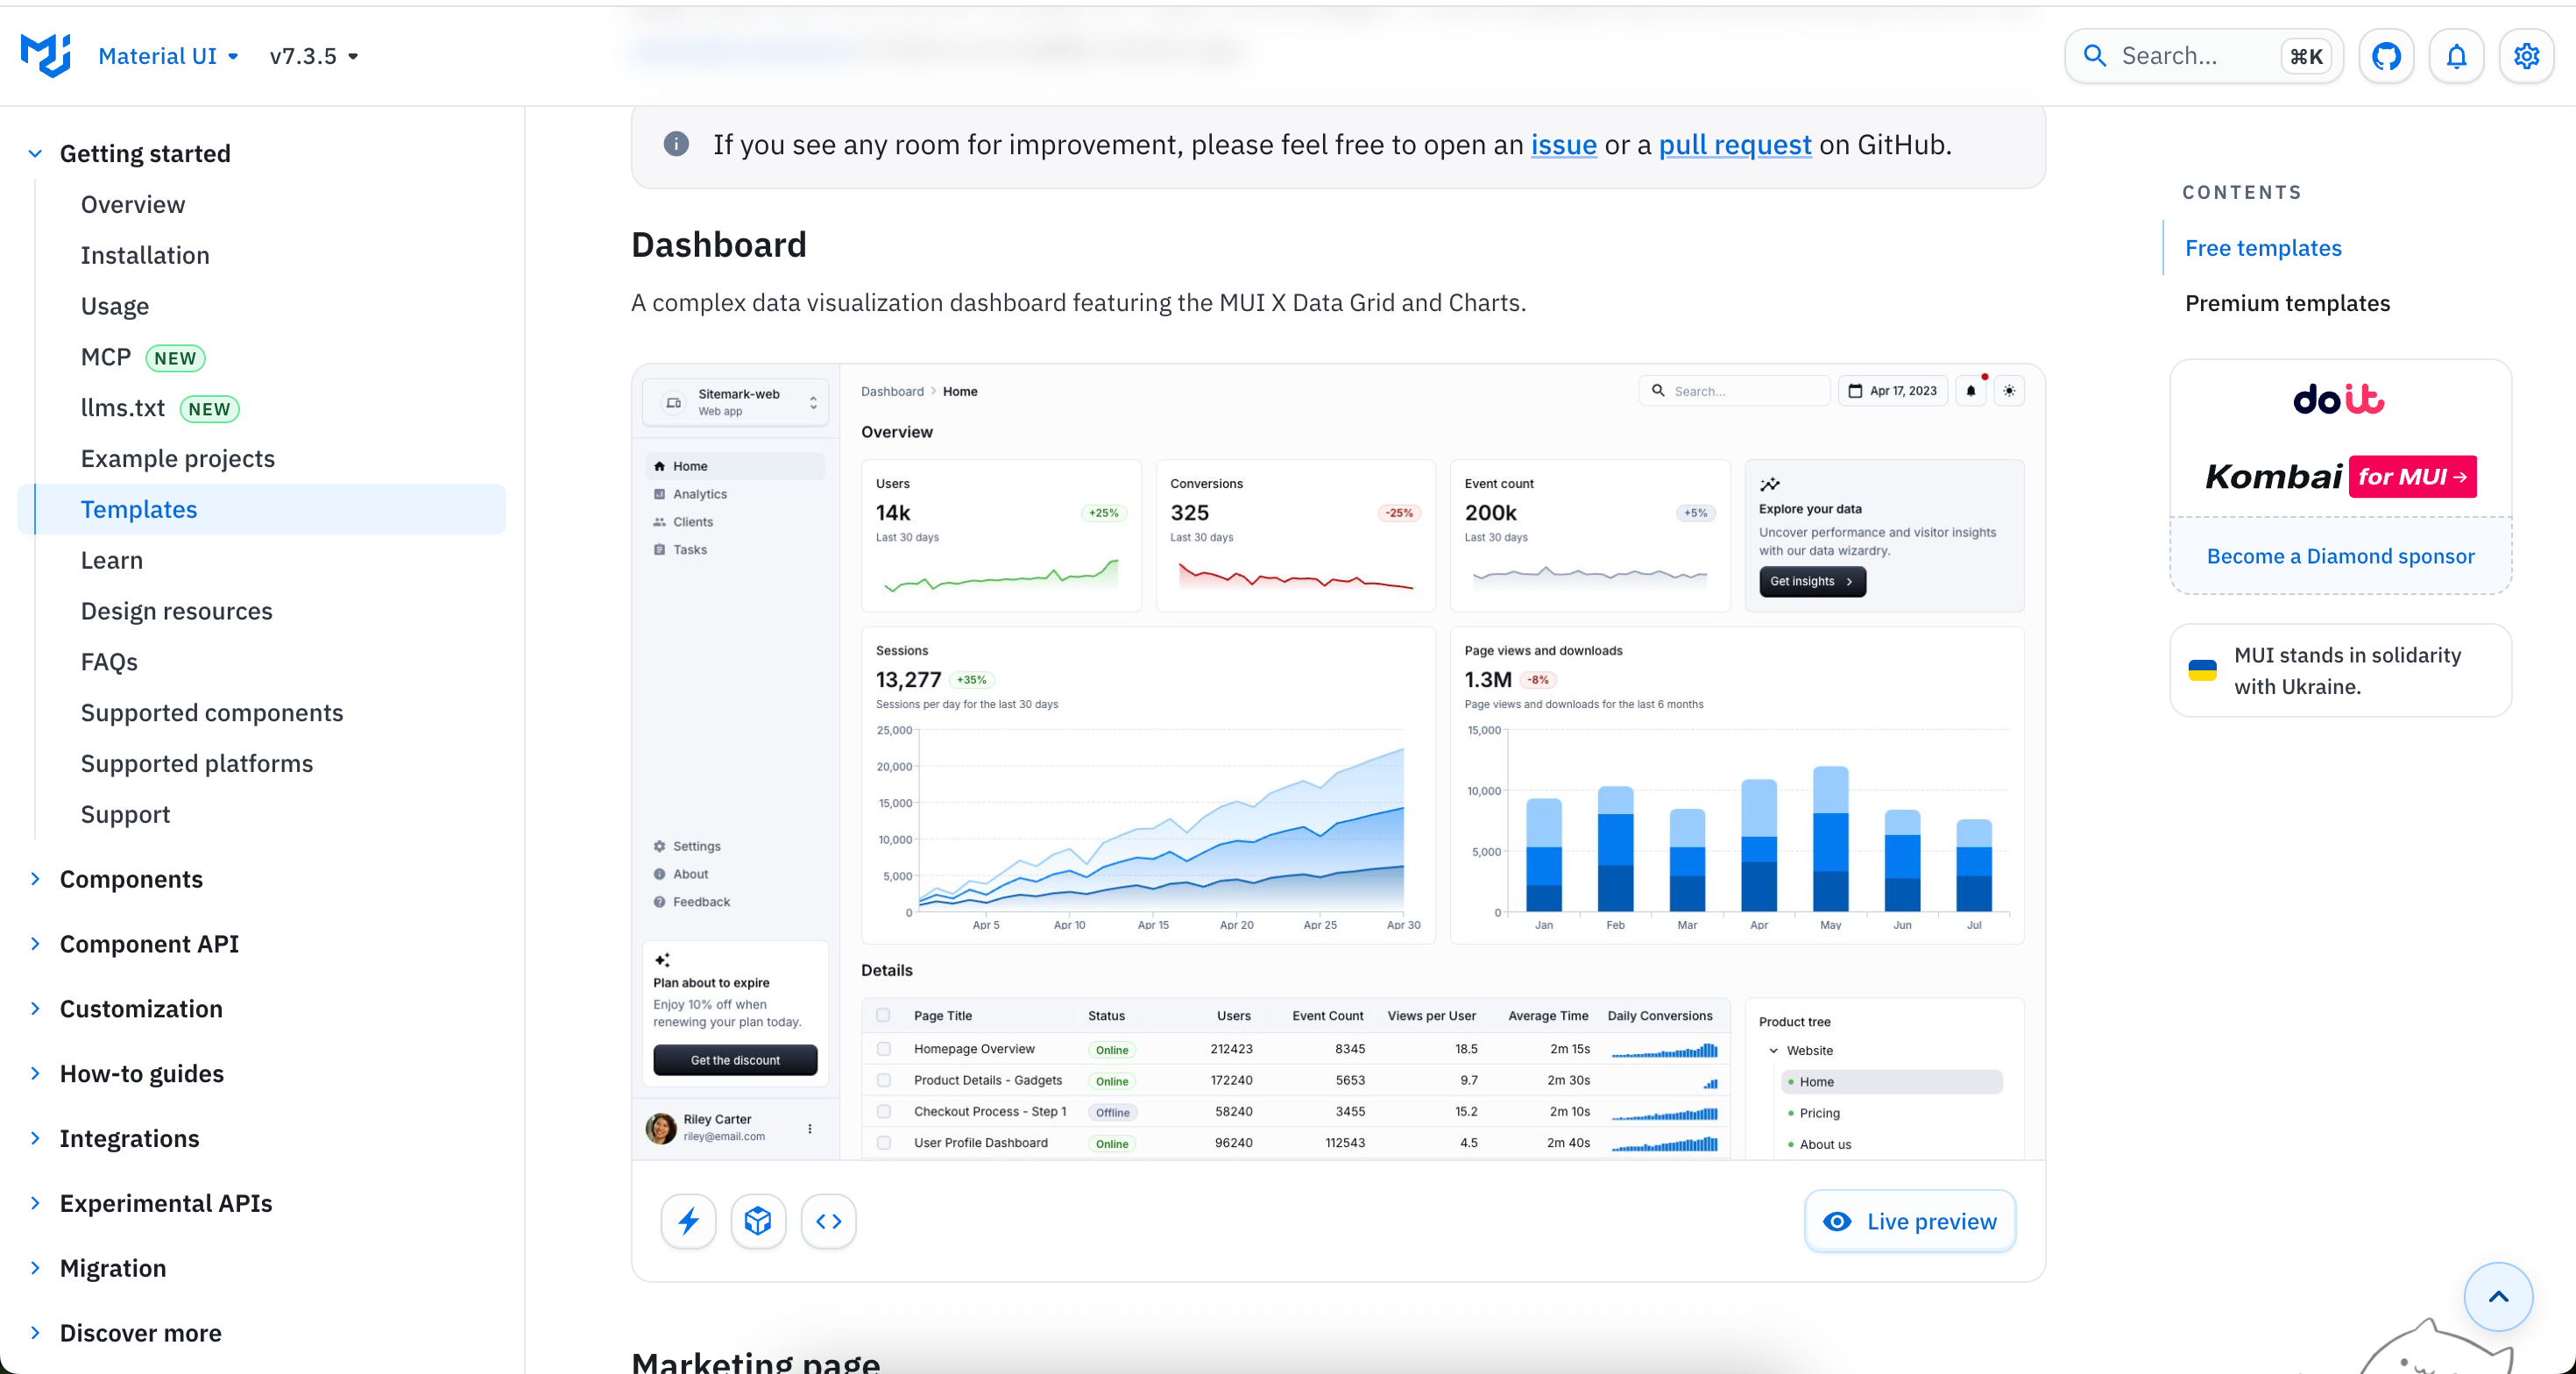Open the v7.3.5 version dropdown
The width and height of the screenshot is (2576, 1374).
pyautogui.click(x=313, y=56)
